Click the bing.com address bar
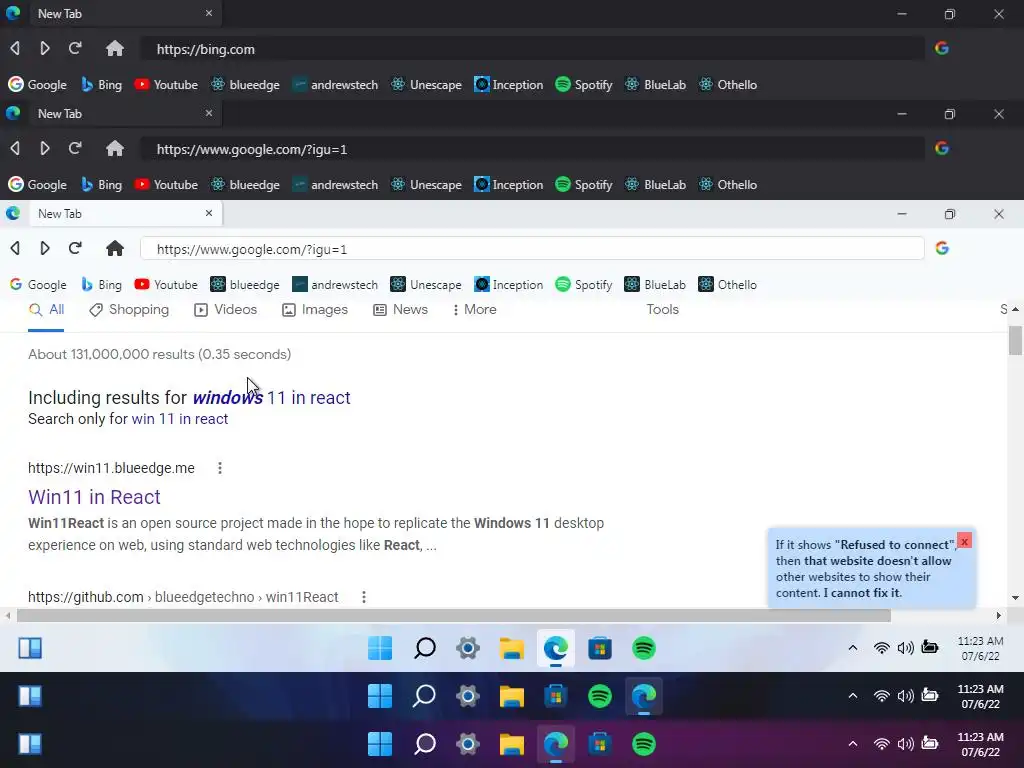Viewport: 1024px width, 768px height. [x=532, y=49]
